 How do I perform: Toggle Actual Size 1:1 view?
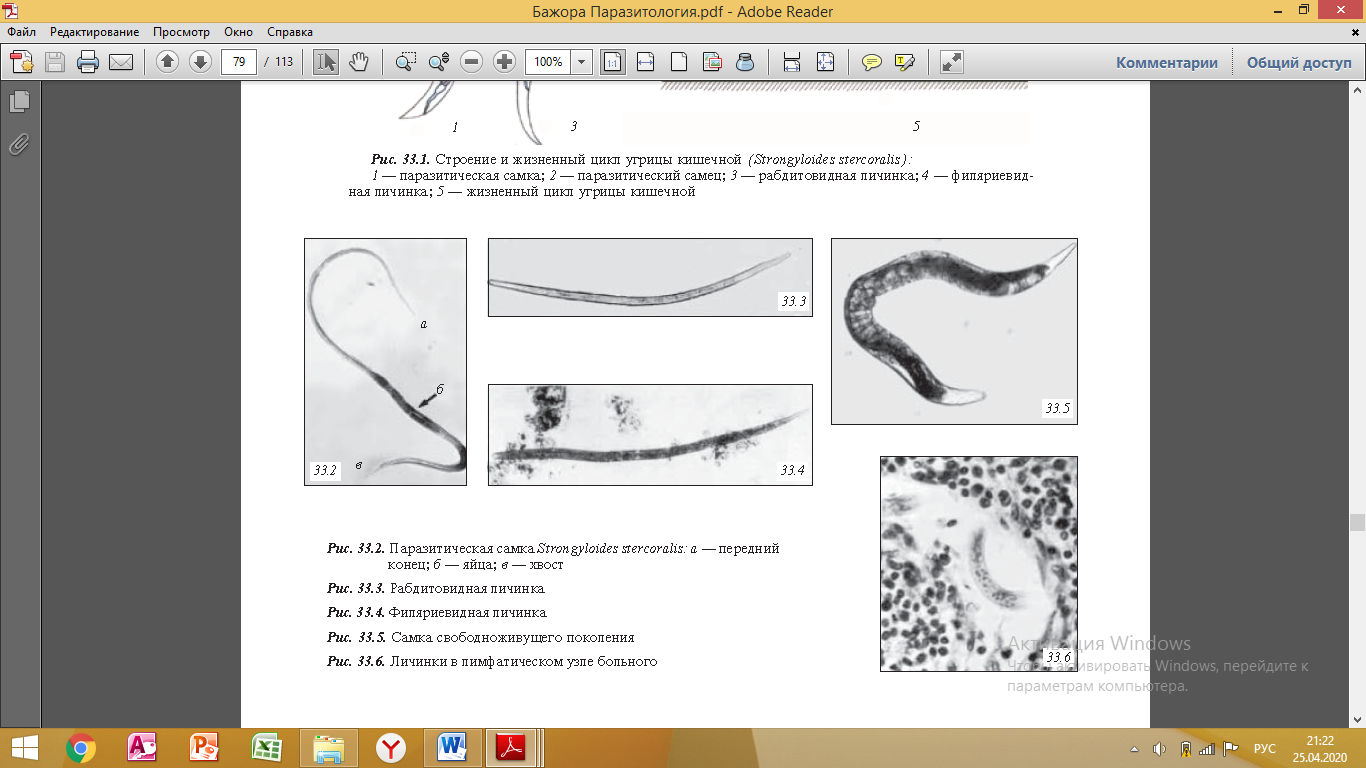tap(612, 62)
